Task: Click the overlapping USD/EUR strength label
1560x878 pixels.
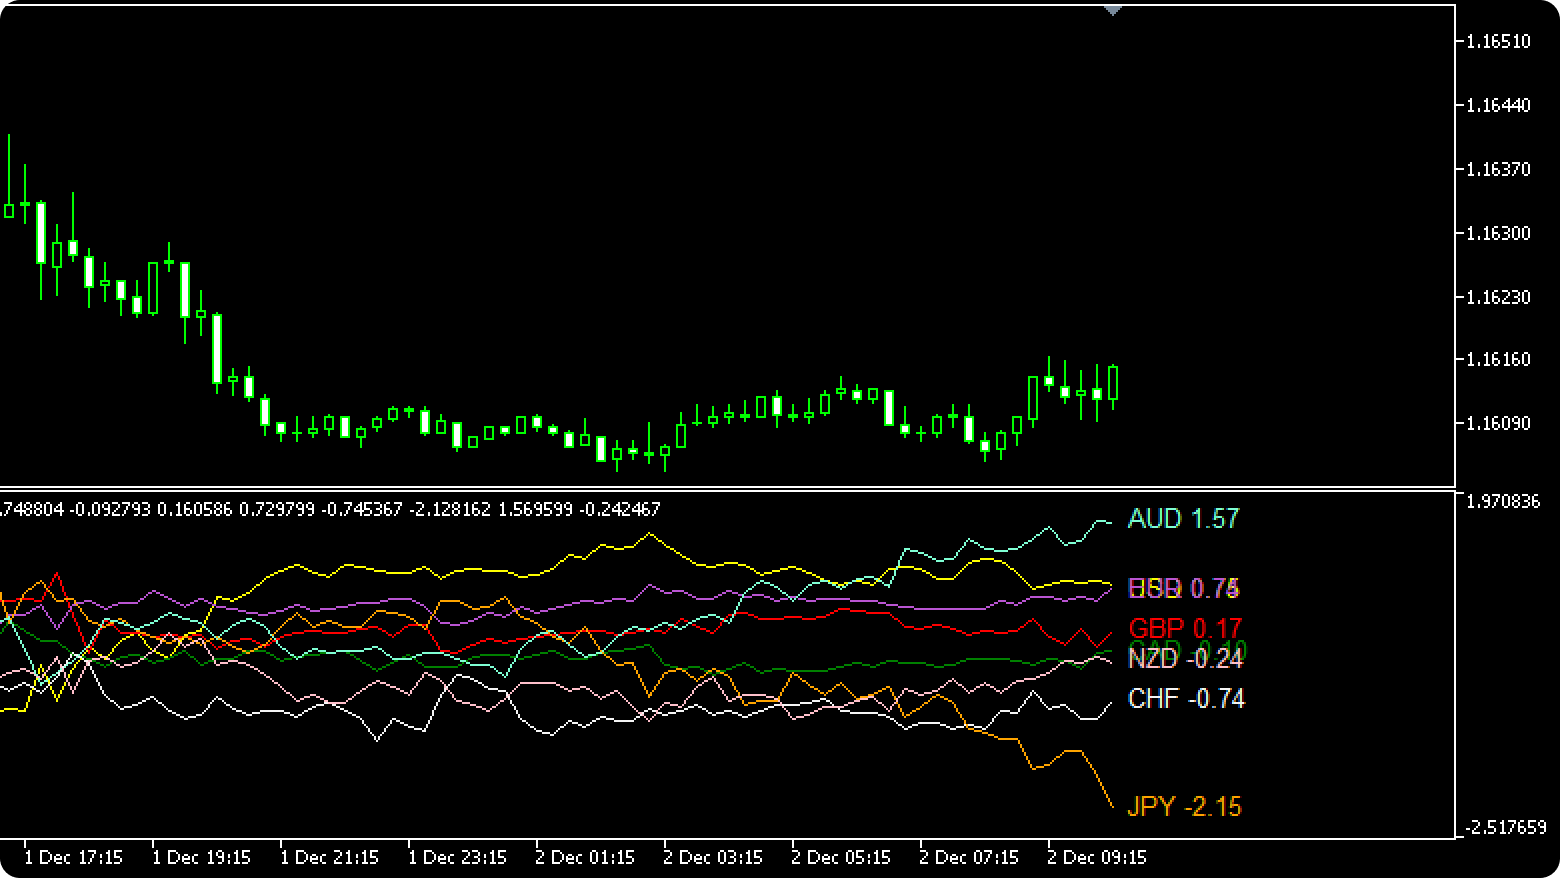Action: point(1183,590)
